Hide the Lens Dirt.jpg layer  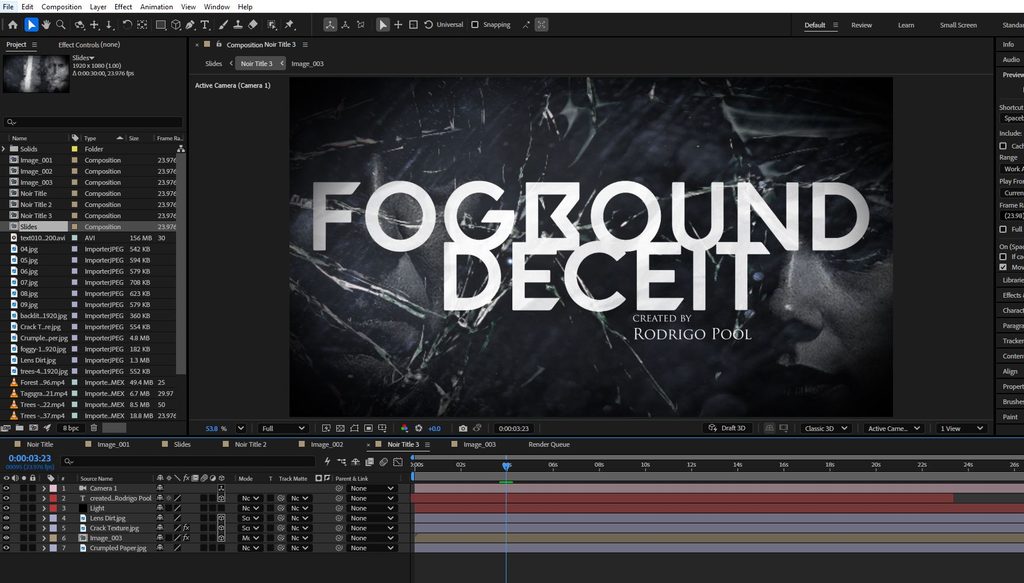pos(7,518)
